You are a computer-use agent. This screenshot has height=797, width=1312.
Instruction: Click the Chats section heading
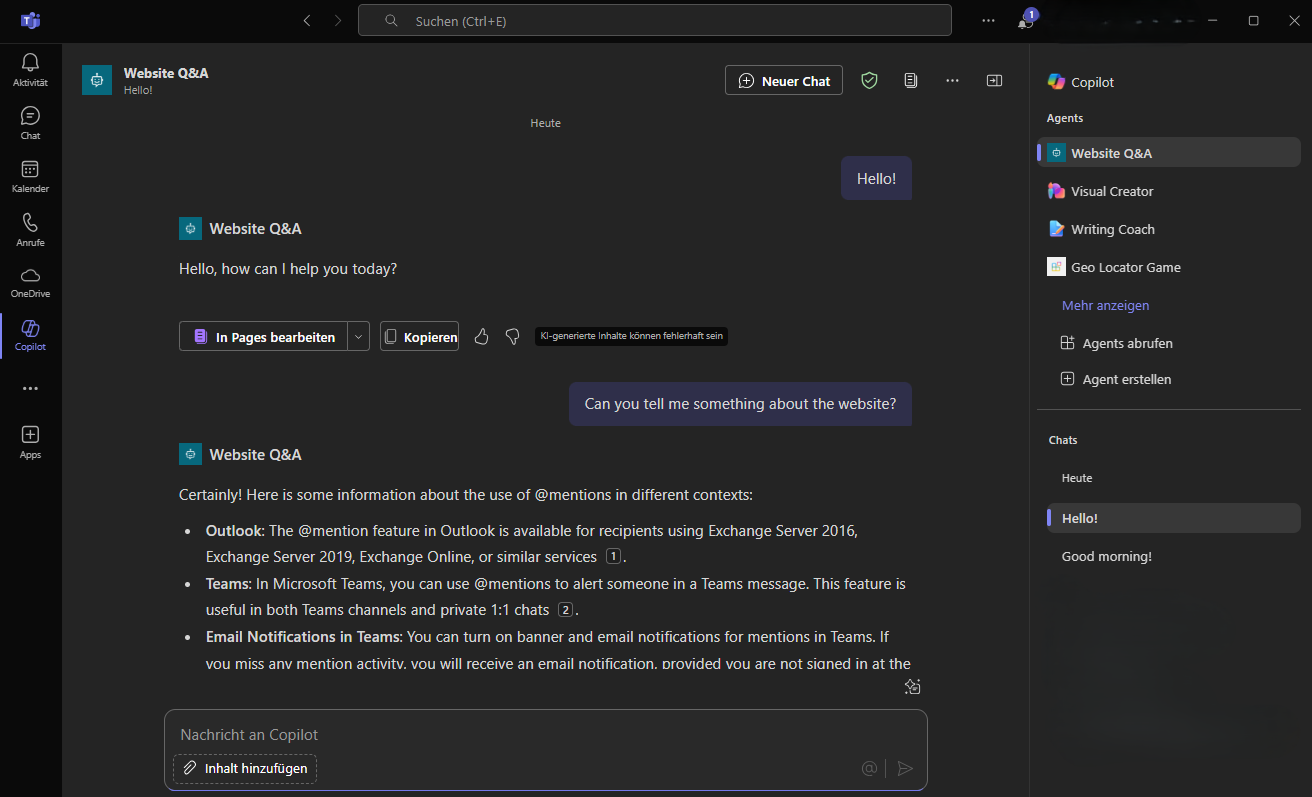click(1063, 440)
